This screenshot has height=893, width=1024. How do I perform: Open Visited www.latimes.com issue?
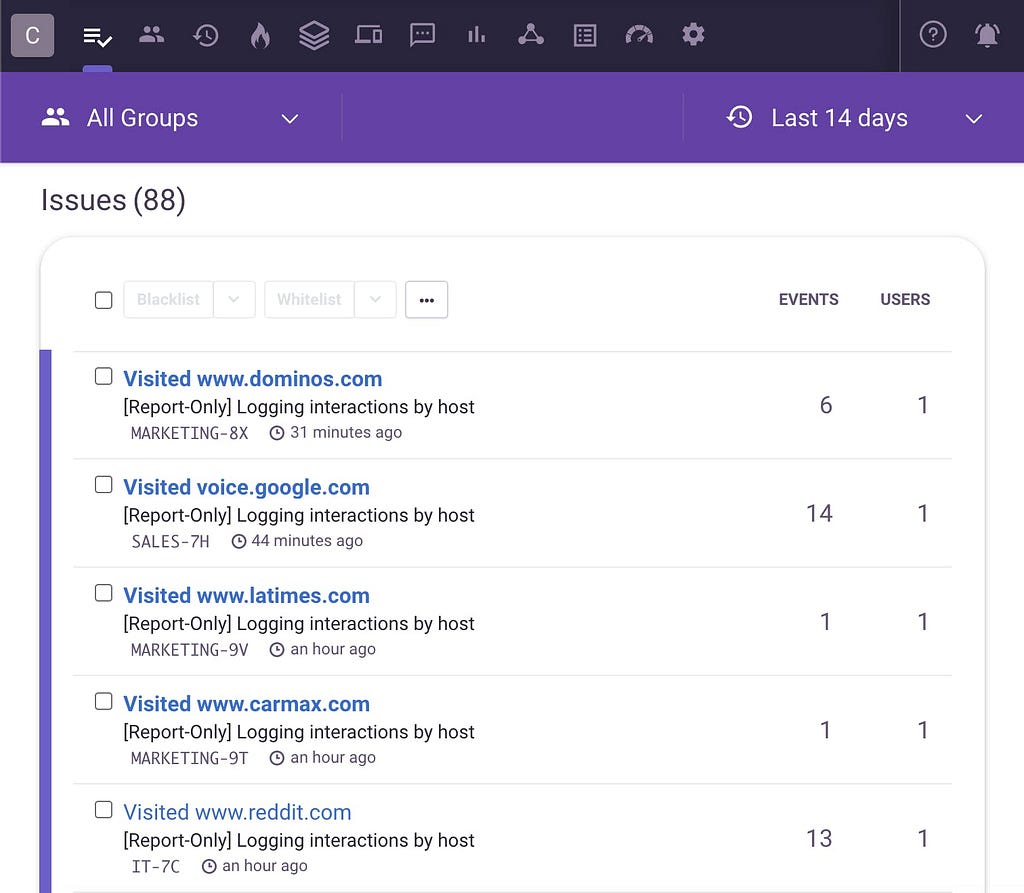point(246,596)
